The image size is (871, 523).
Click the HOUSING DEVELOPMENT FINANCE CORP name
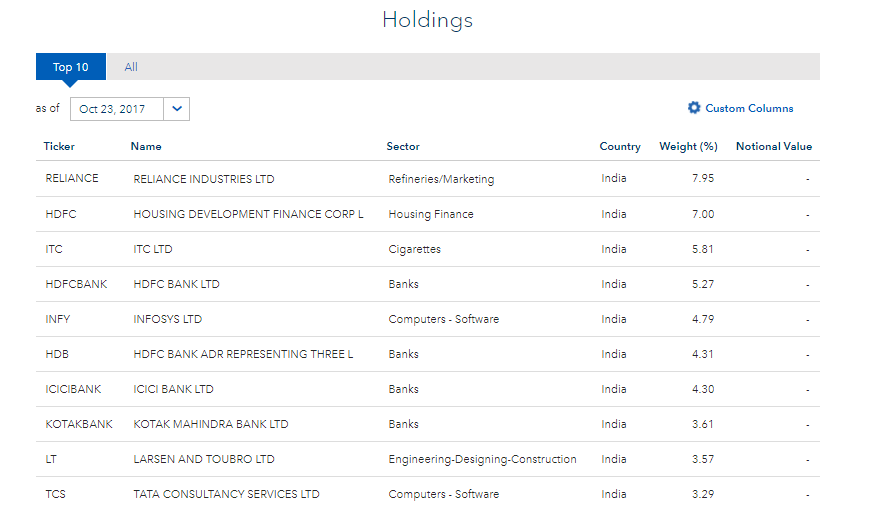(248, 214)
